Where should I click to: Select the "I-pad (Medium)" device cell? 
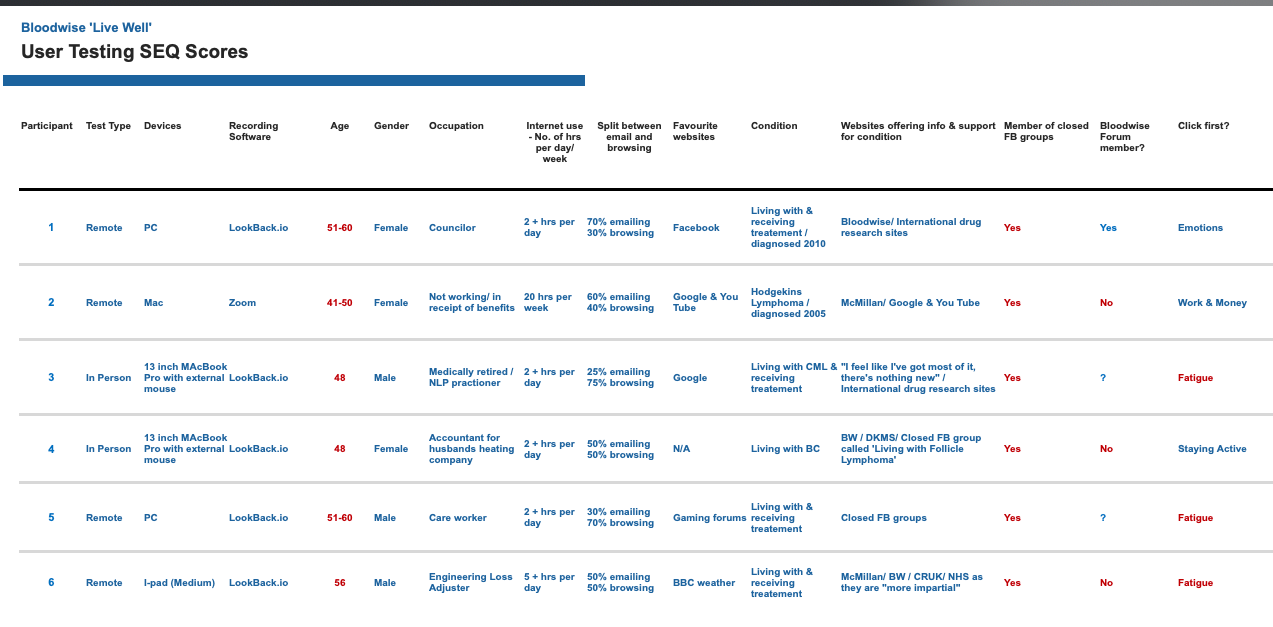click(180, 583)
